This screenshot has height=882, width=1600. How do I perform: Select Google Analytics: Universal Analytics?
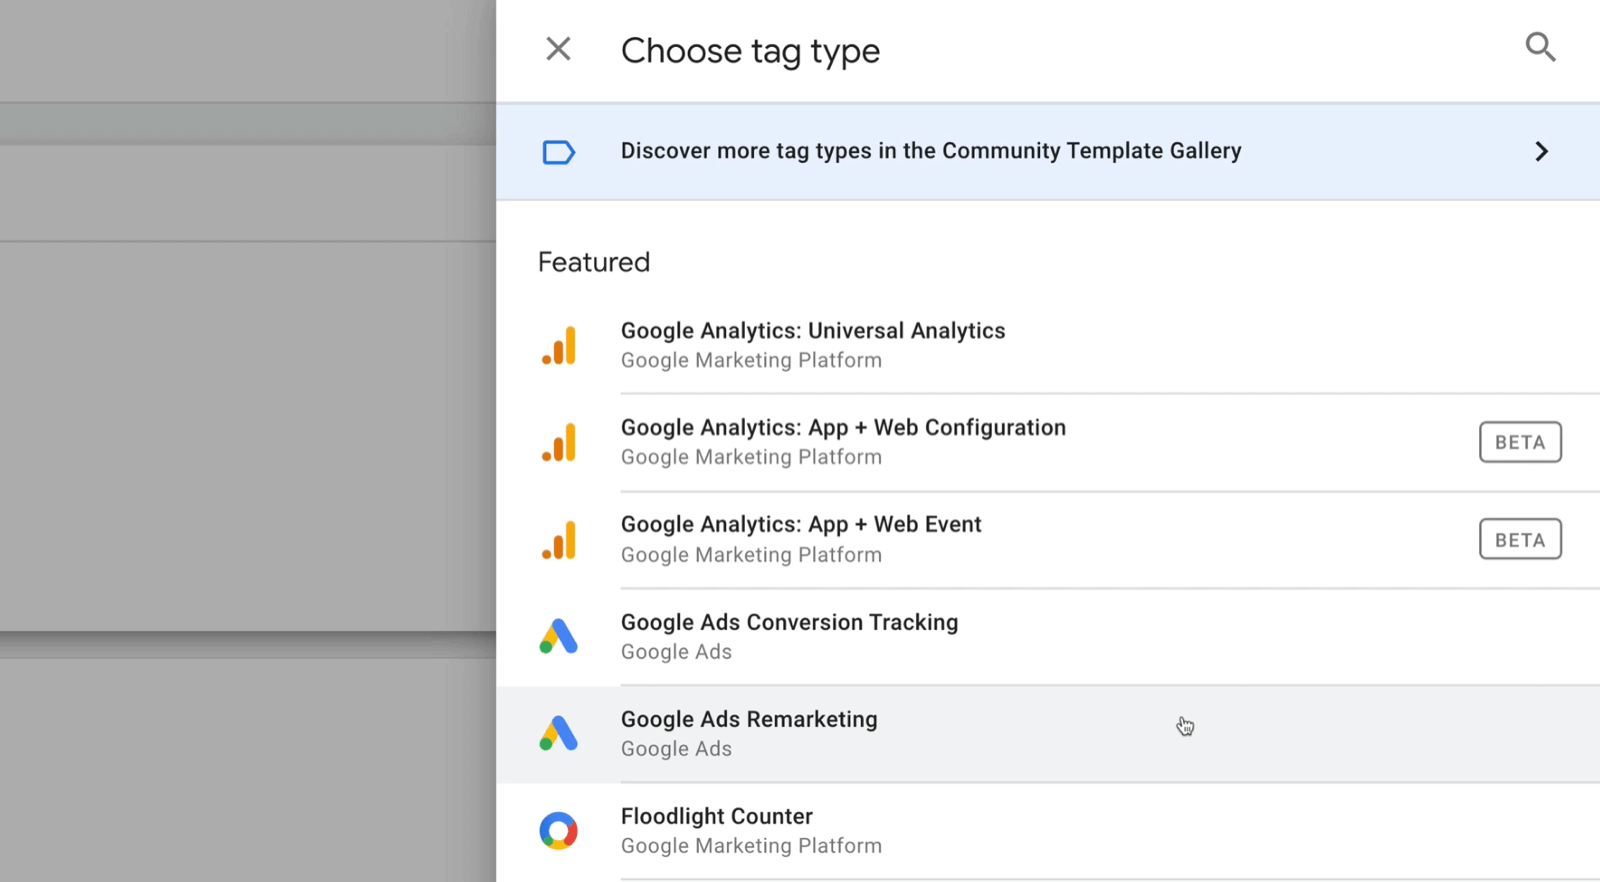coord(812,331)
